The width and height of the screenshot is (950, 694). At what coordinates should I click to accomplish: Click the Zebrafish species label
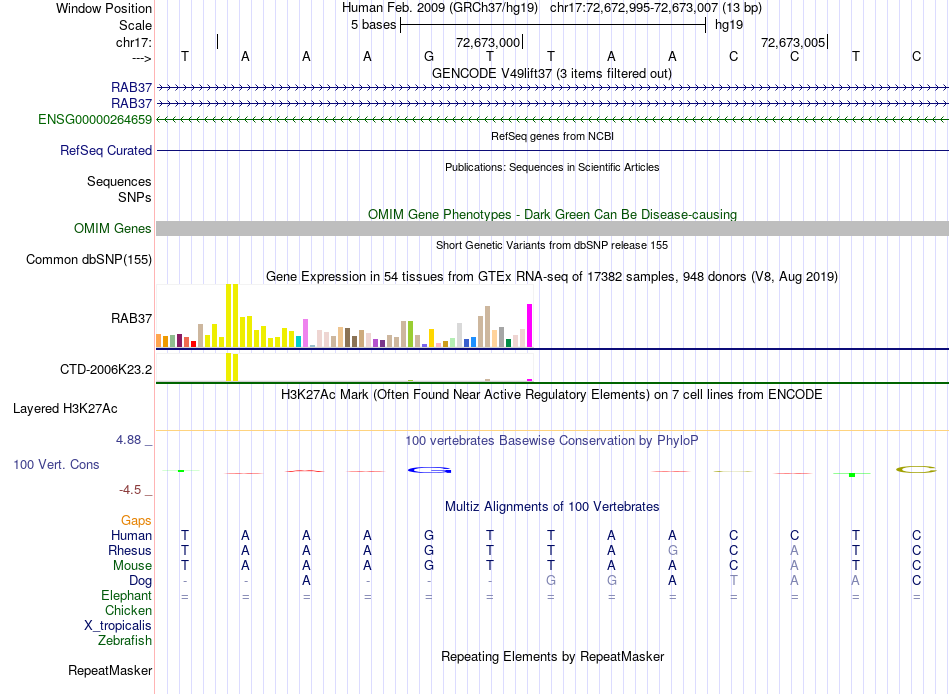(x=125, y=641)
